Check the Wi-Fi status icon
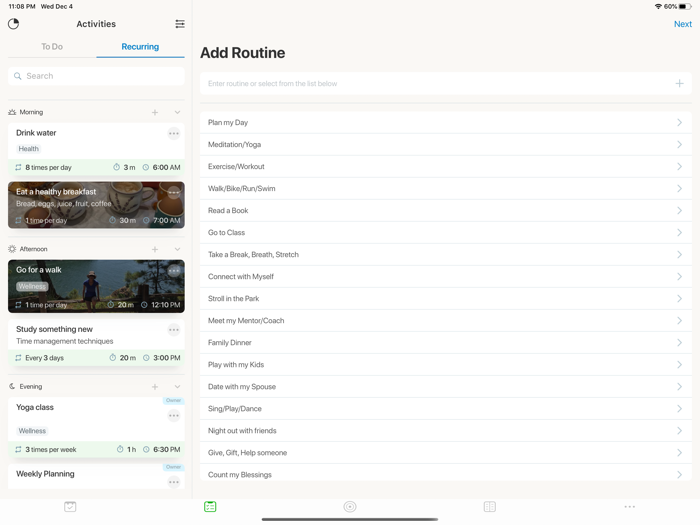Image resolution: width=700 pixels, height=525 pixels. (x=658, y=6)
